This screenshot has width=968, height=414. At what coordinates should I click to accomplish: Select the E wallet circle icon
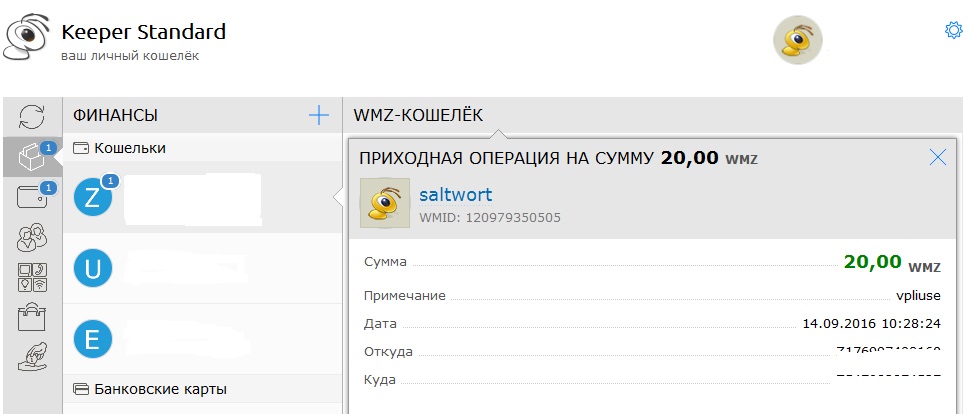[x=93, y=339]
